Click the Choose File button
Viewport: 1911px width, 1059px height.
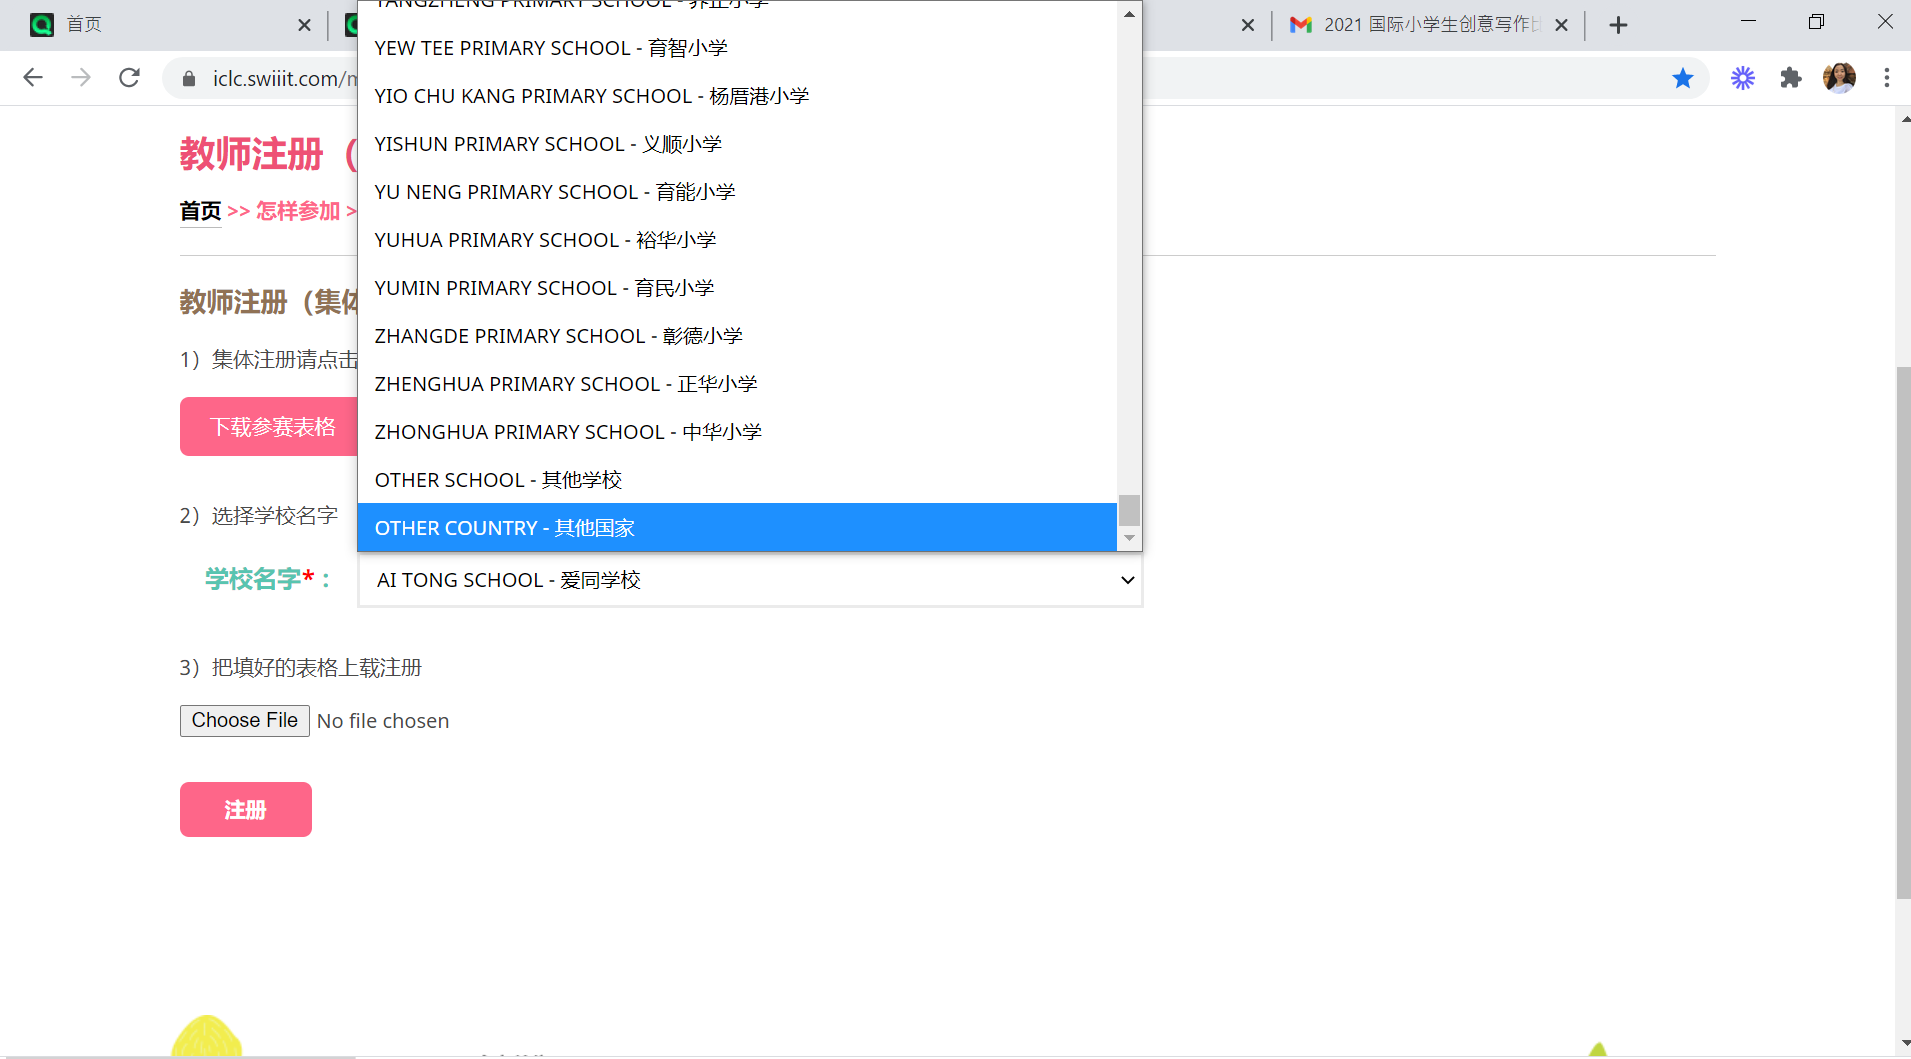pos(245,721)
